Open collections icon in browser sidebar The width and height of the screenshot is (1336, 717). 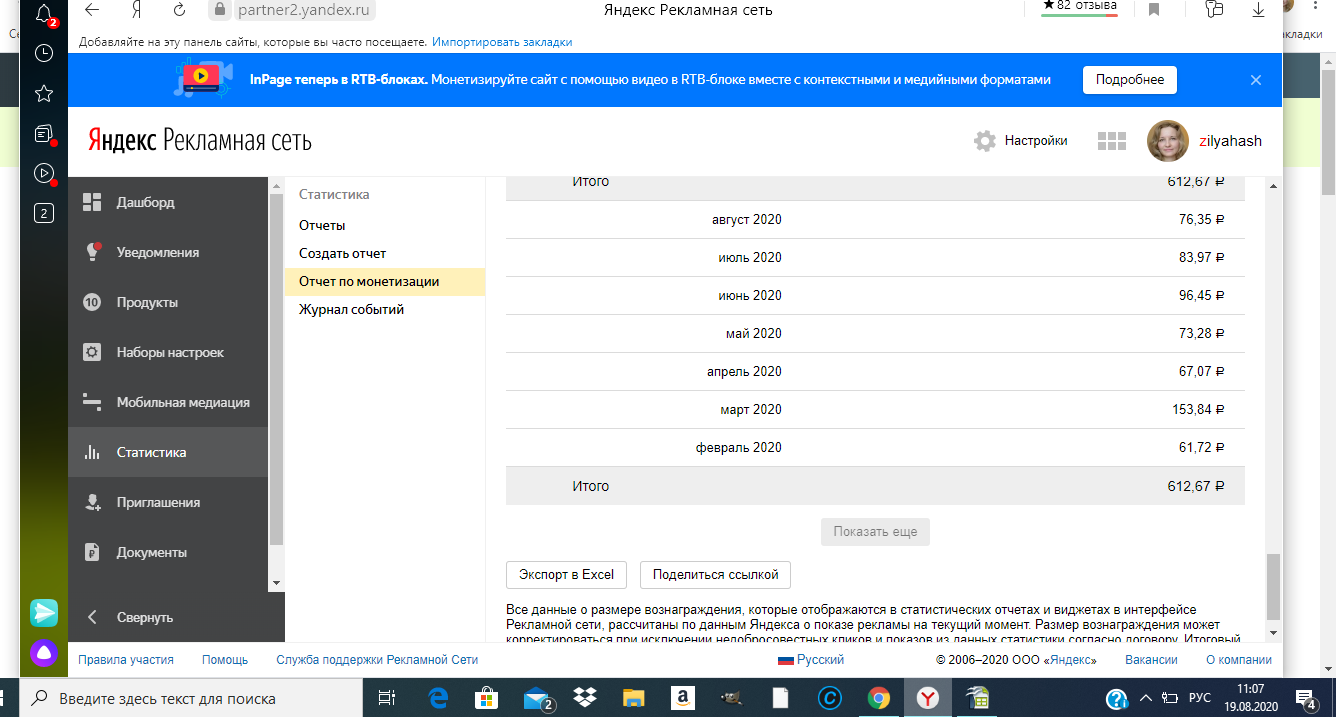click(x=44, y=133)
